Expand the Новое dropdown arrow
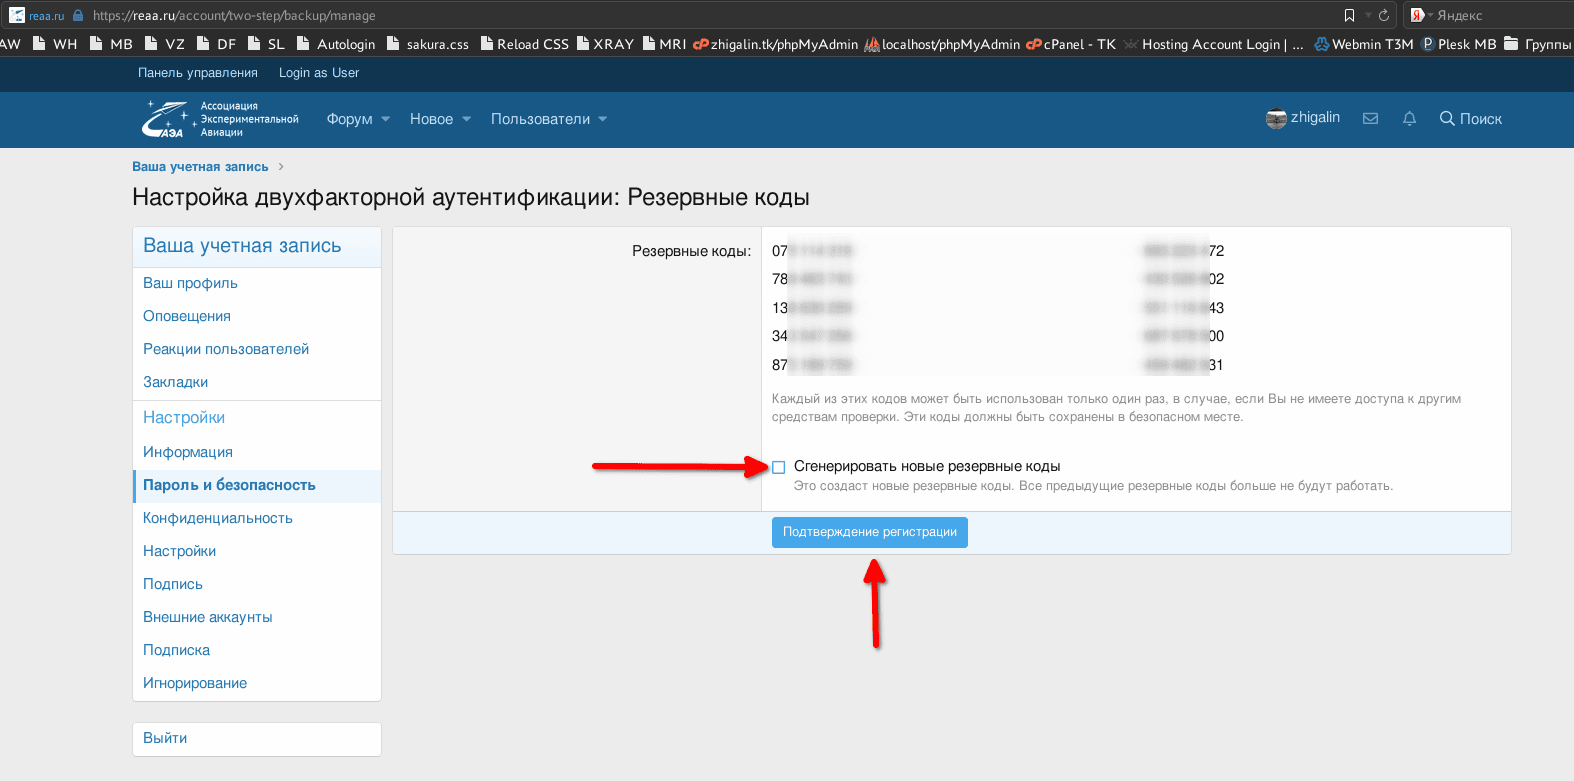This screenshot has width=1574, height=781. [466, 120]
